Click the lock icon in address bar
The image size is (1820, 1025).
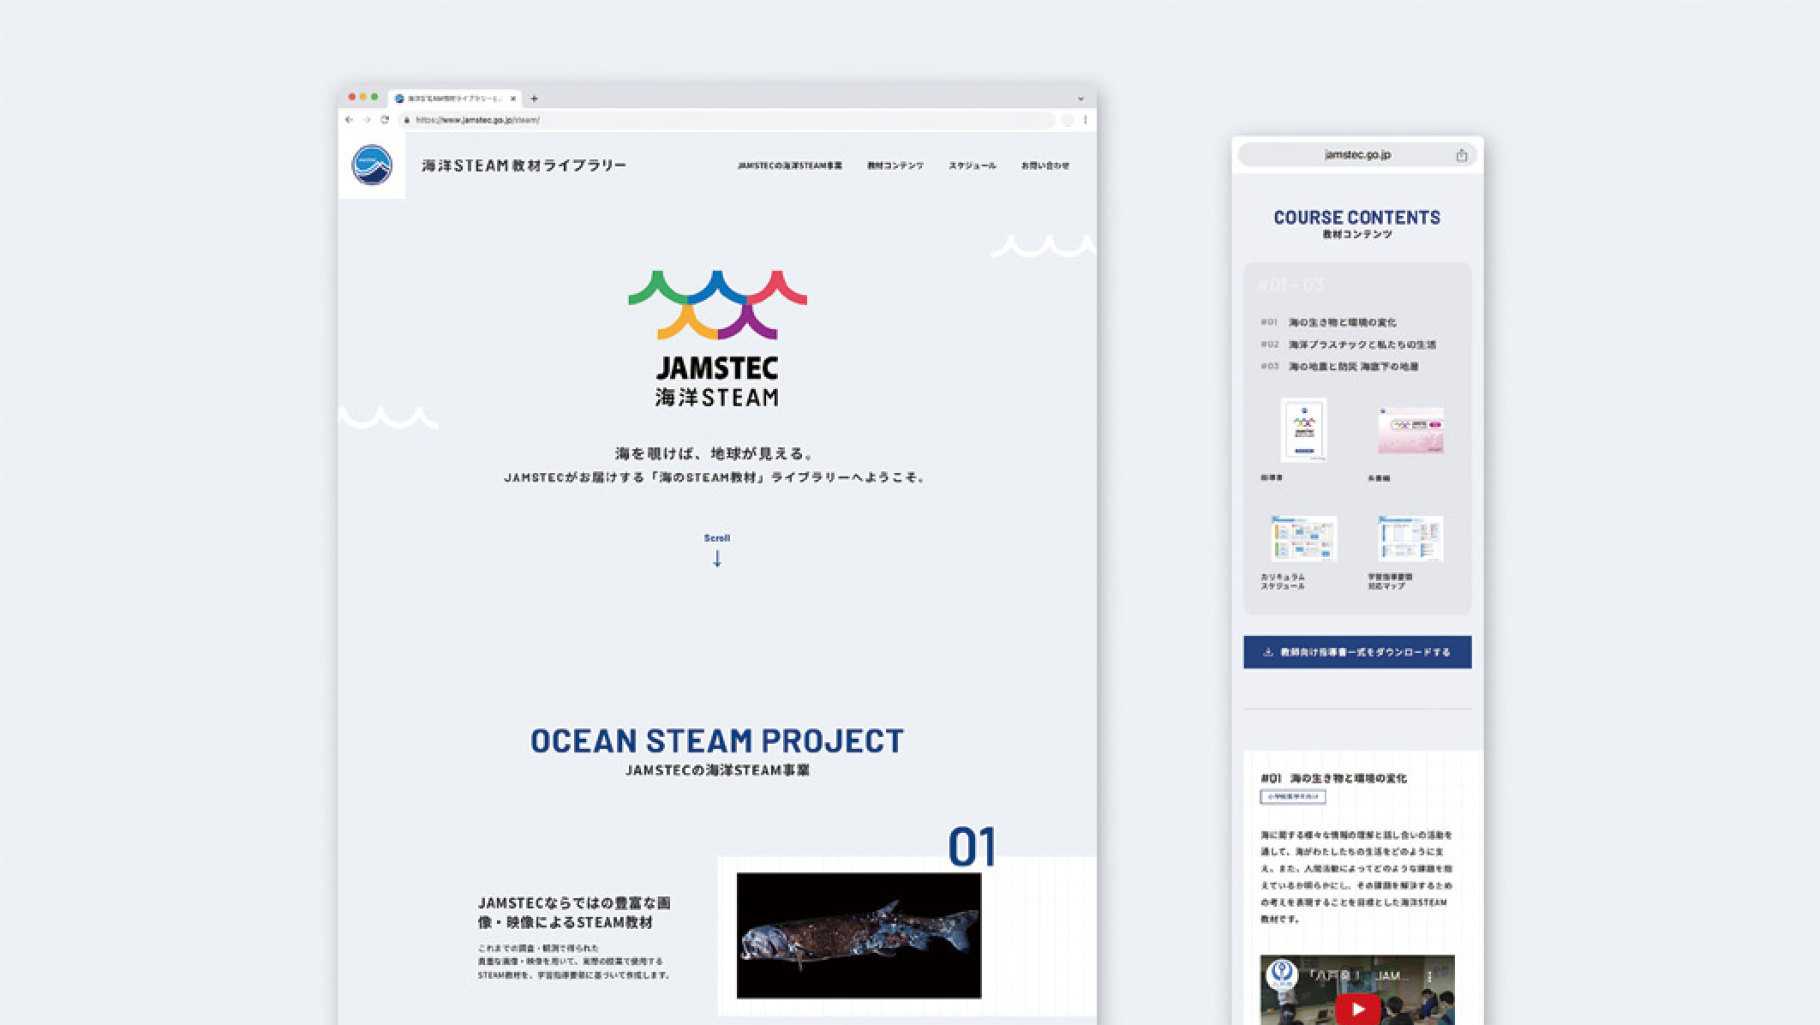(x=407, y=120)
